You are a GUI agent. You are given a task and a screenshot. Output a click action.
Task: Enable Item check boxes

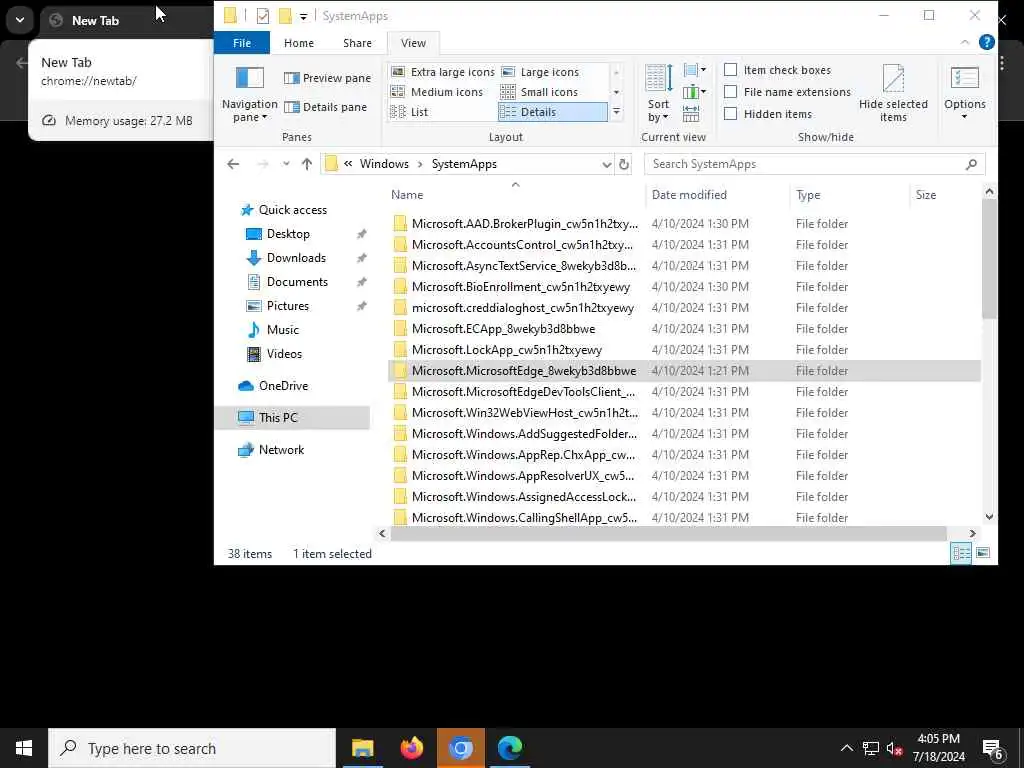tap(731, 70)
